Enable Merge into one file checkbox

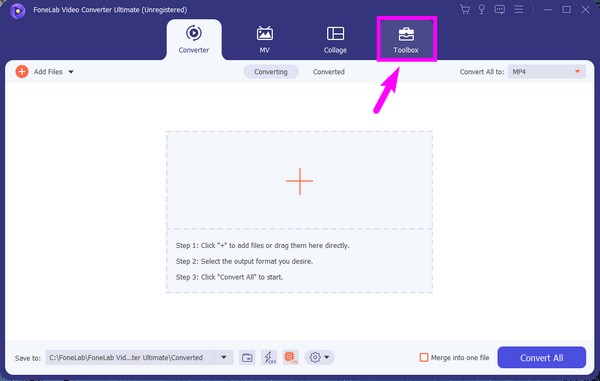tap(424, 358)
